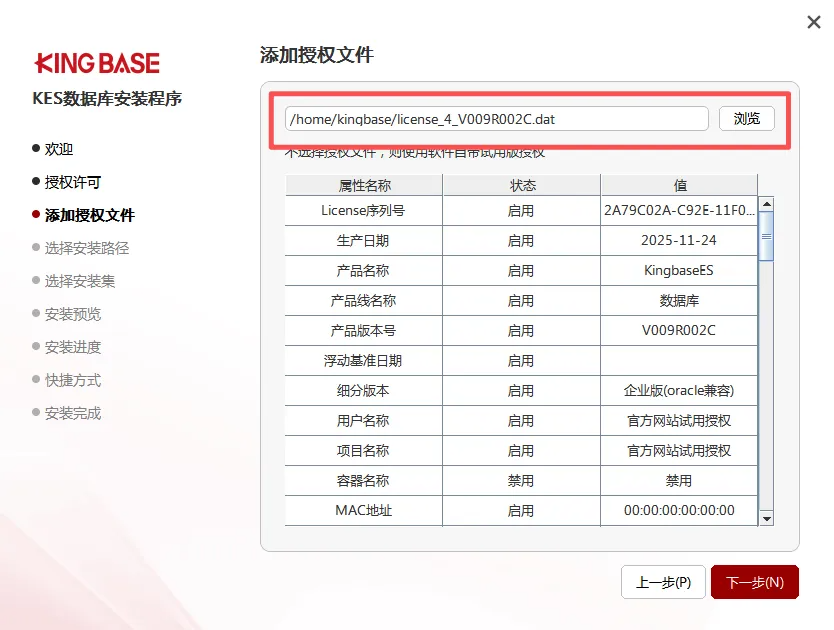Click the 选择安装路径 step in the sidebar
The image size is (834, 630).
tap(86, 248)
